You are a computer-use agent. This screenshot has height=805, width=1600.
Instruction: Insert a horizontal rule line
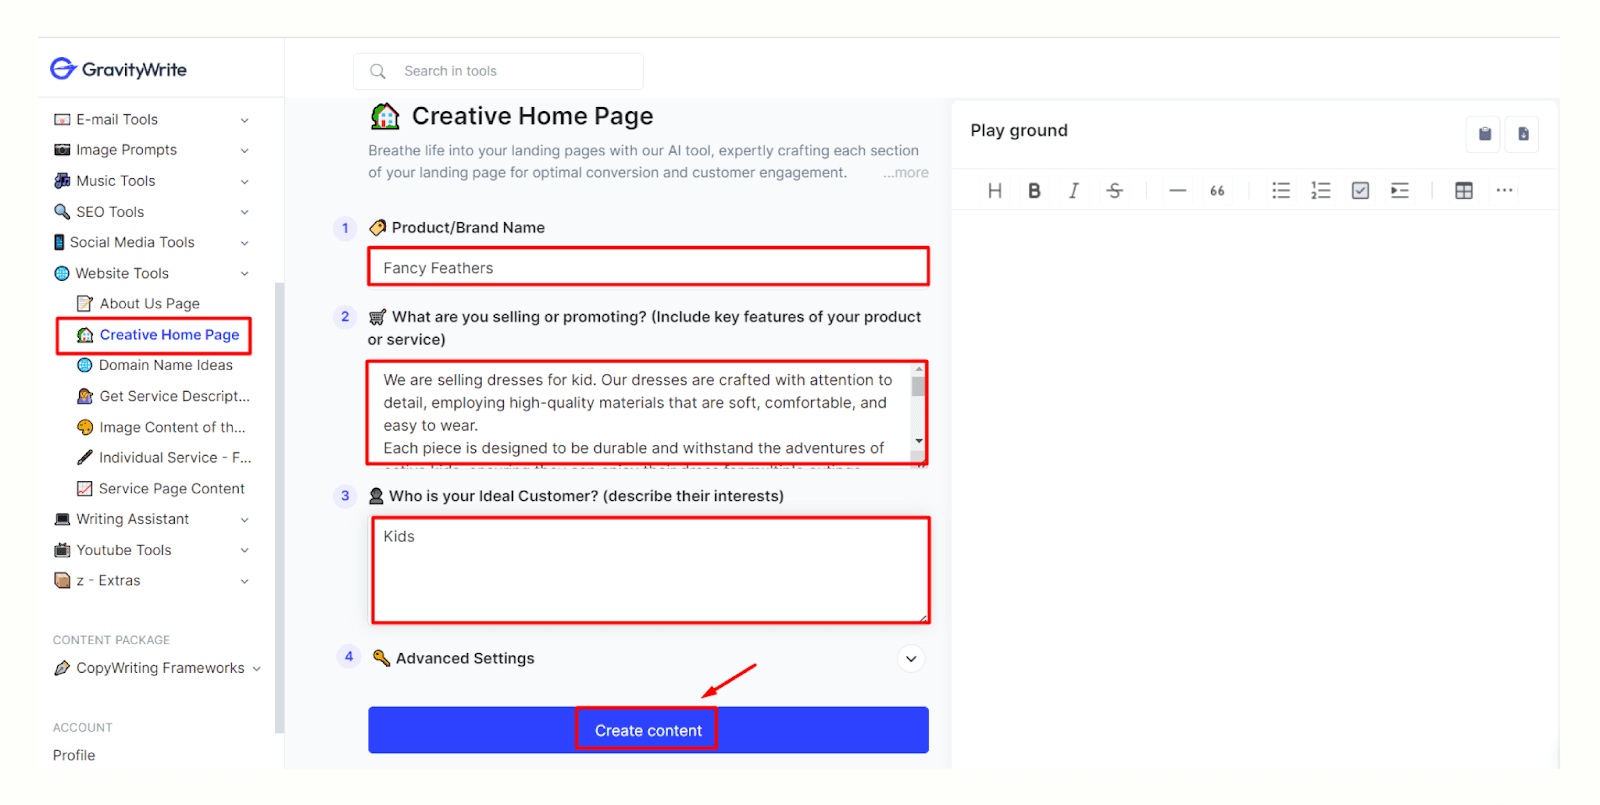tap(1178, 191)
